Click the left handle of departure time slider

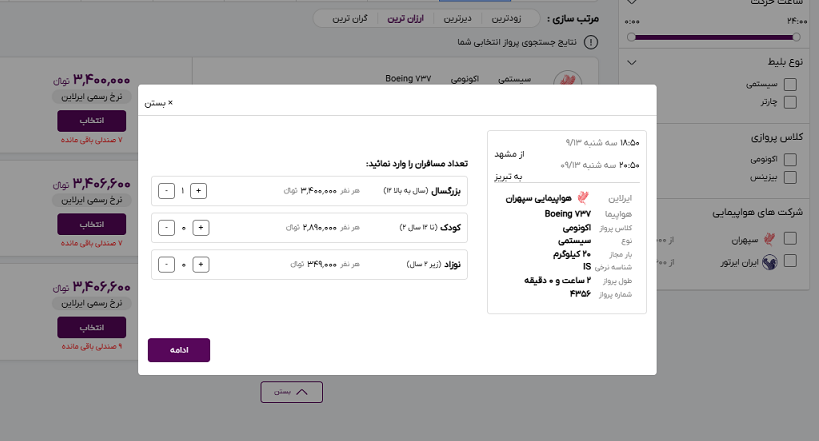(631, 37)
